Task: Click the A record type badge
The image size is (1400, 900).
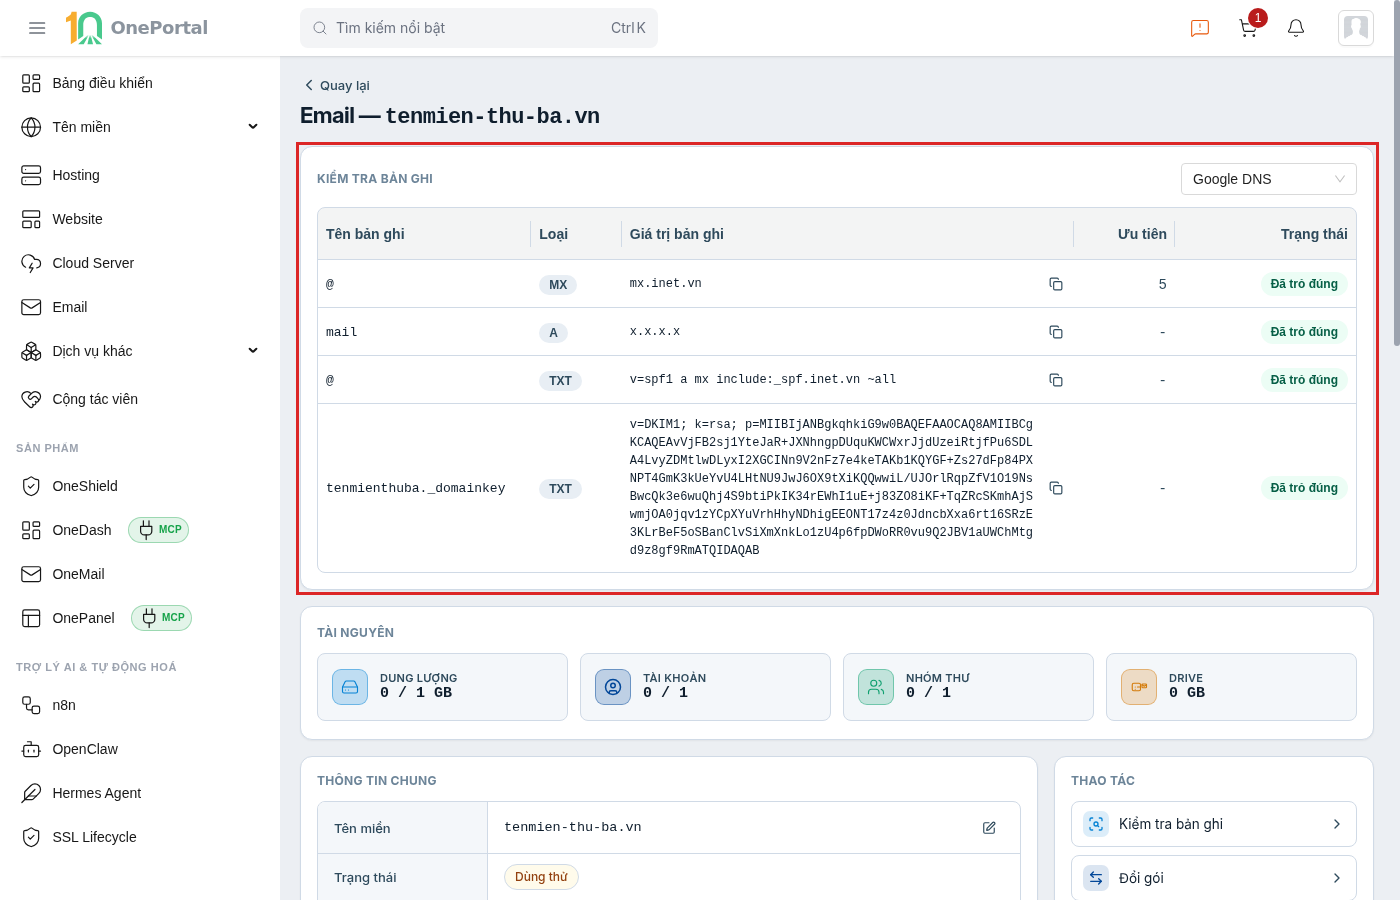Action: click(x=553, y=333)
